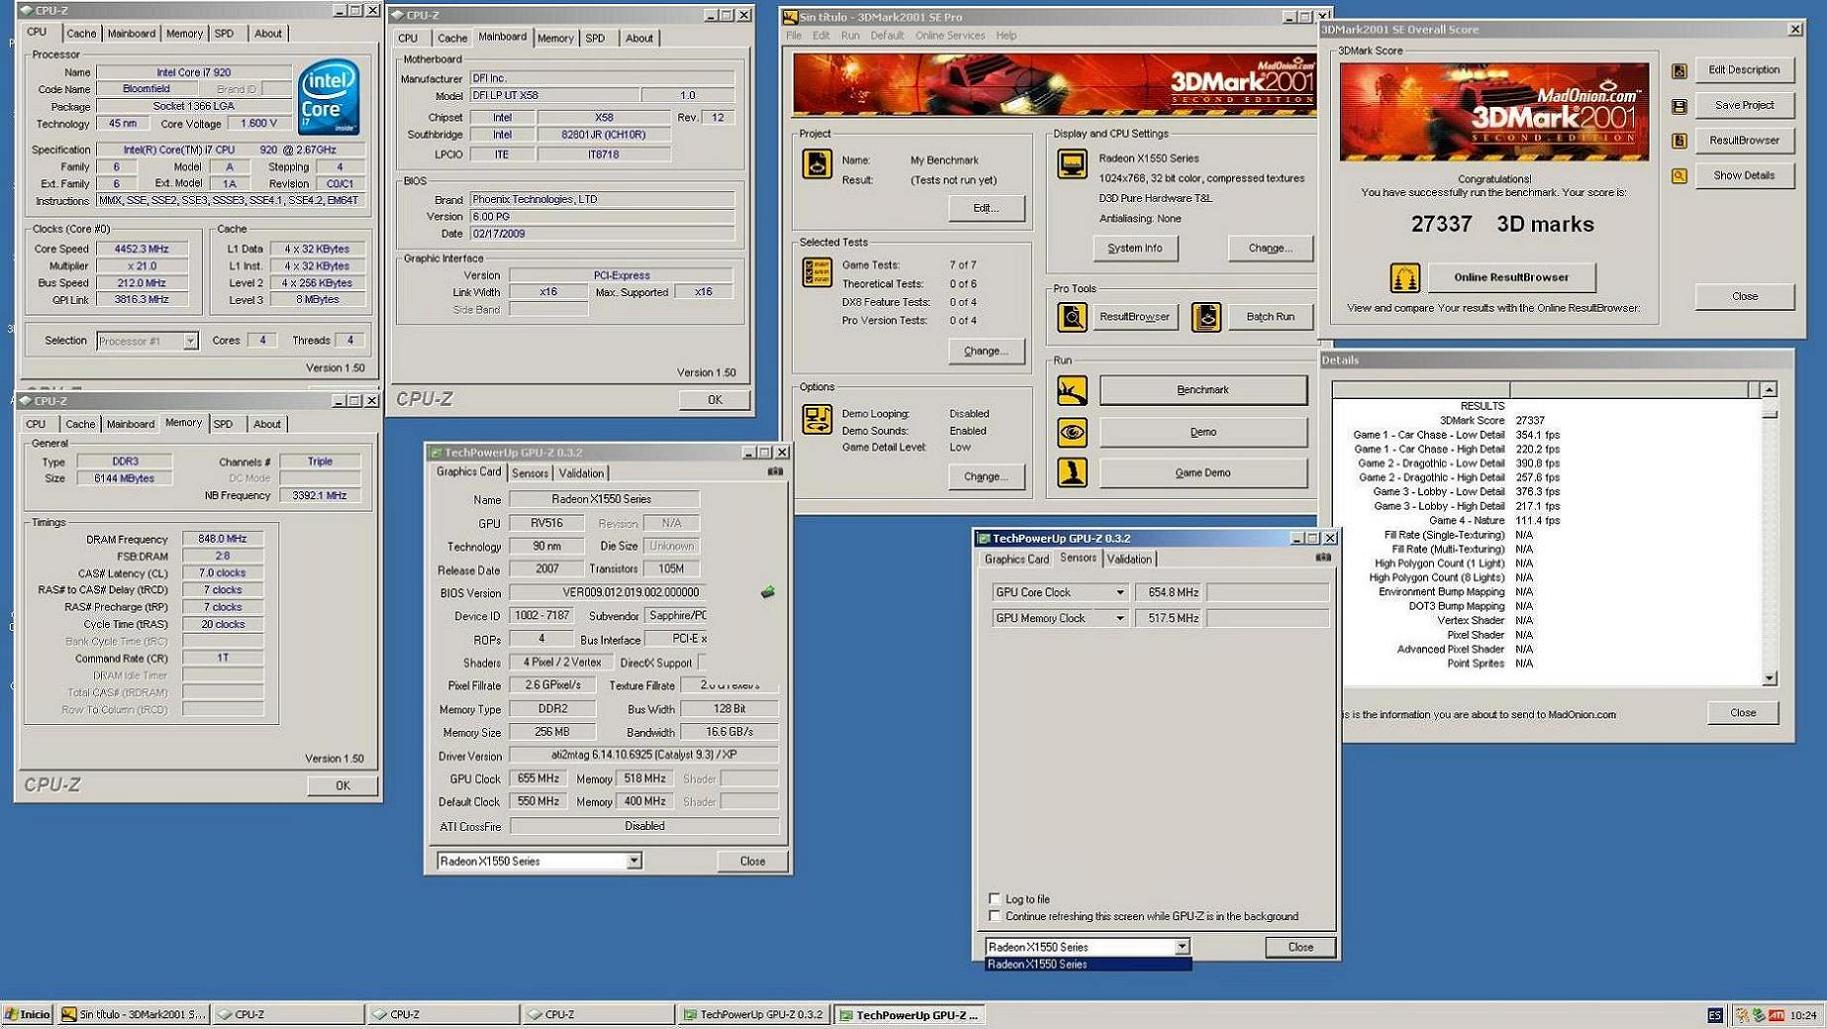Click the Intel Core i7 logo in CPU-Z

[329, 98]
